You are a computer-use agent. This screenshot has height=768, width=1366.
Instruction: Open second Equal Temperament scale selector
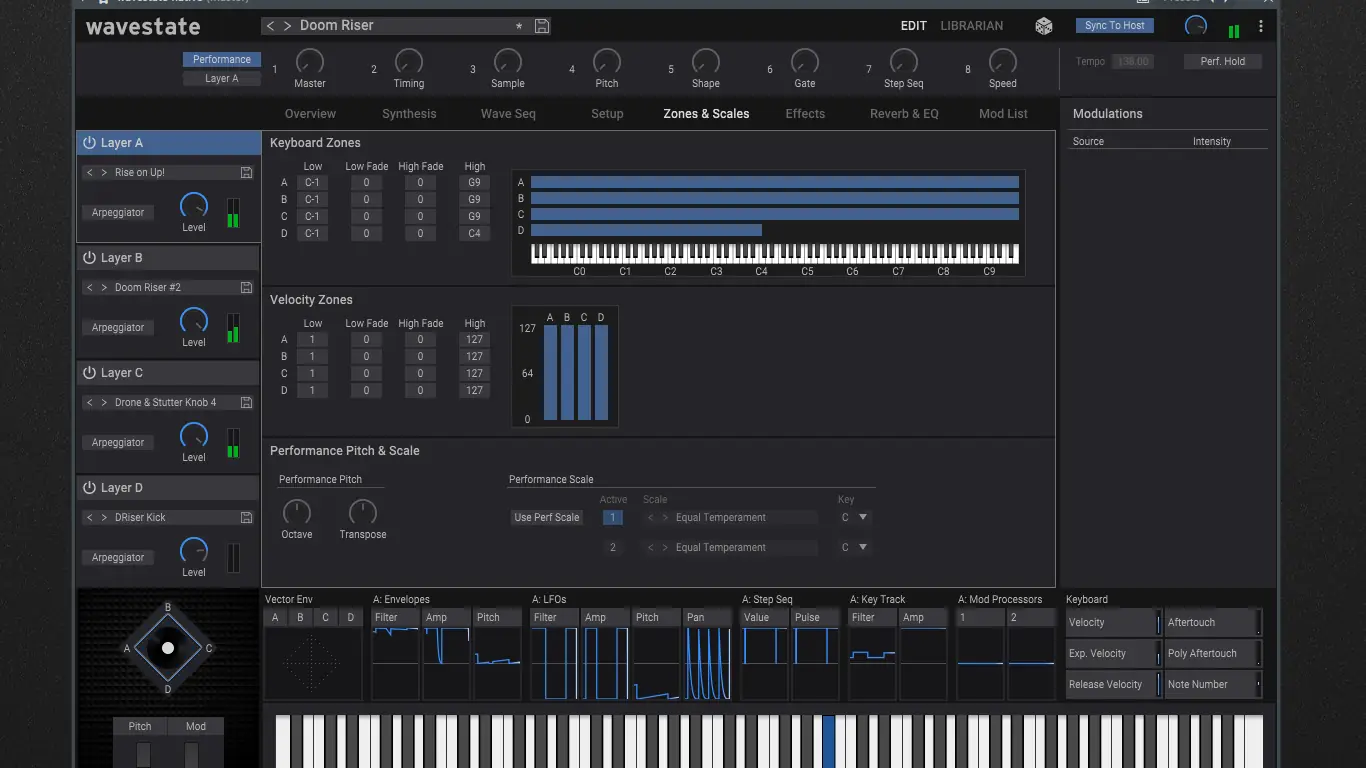pos(746,548)
